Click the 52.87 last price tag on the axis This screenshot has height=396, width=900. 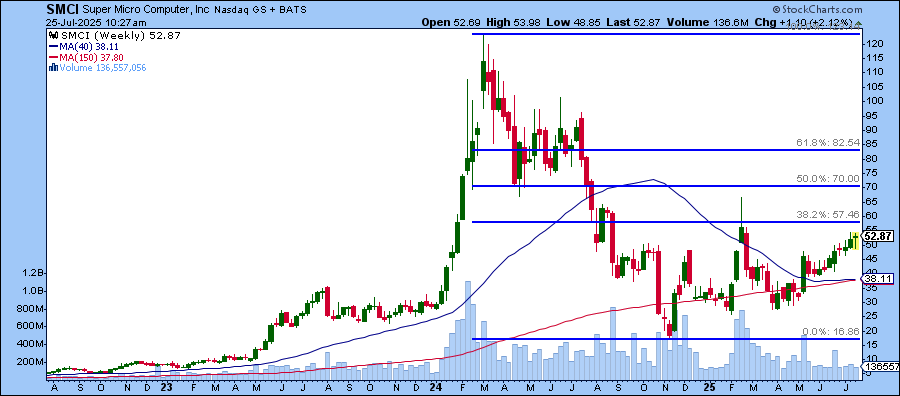click(x=878, y=236)
